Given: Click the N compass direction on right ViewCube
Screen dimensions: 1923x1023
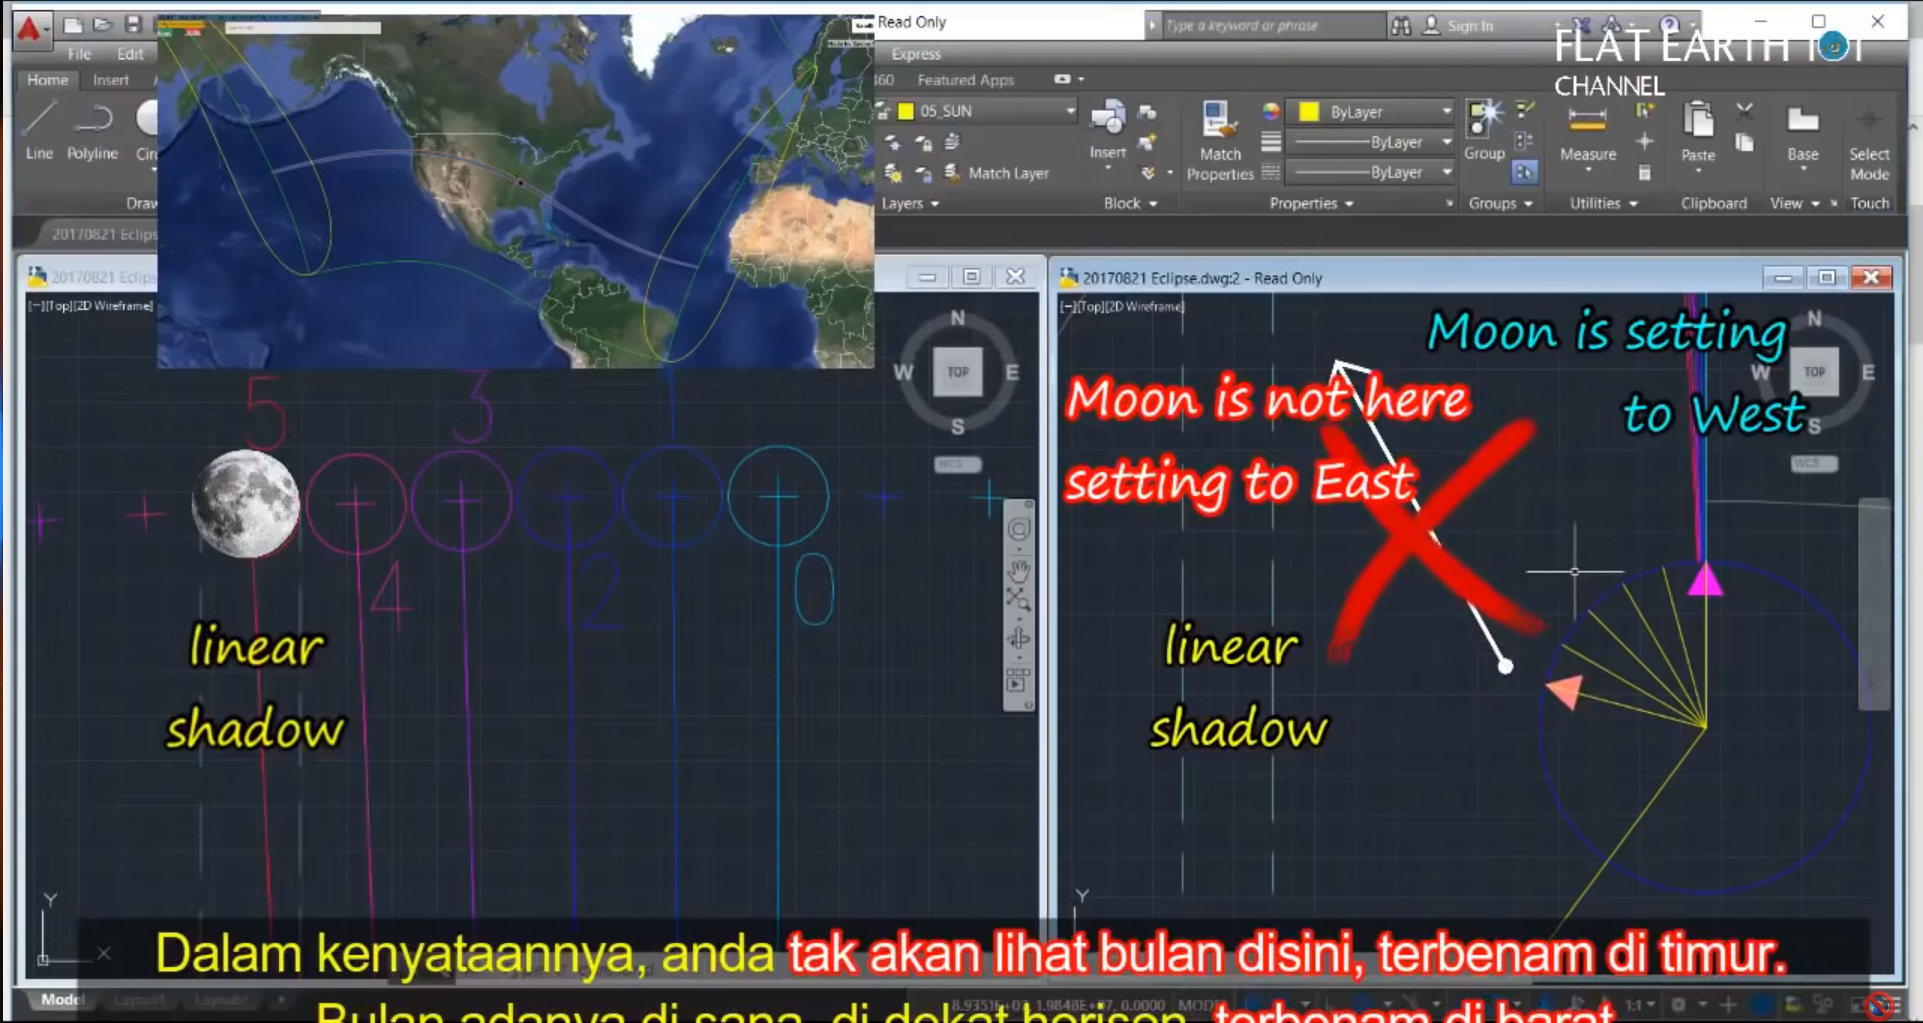Looking at the screenshot, I should click(1814, 318).
